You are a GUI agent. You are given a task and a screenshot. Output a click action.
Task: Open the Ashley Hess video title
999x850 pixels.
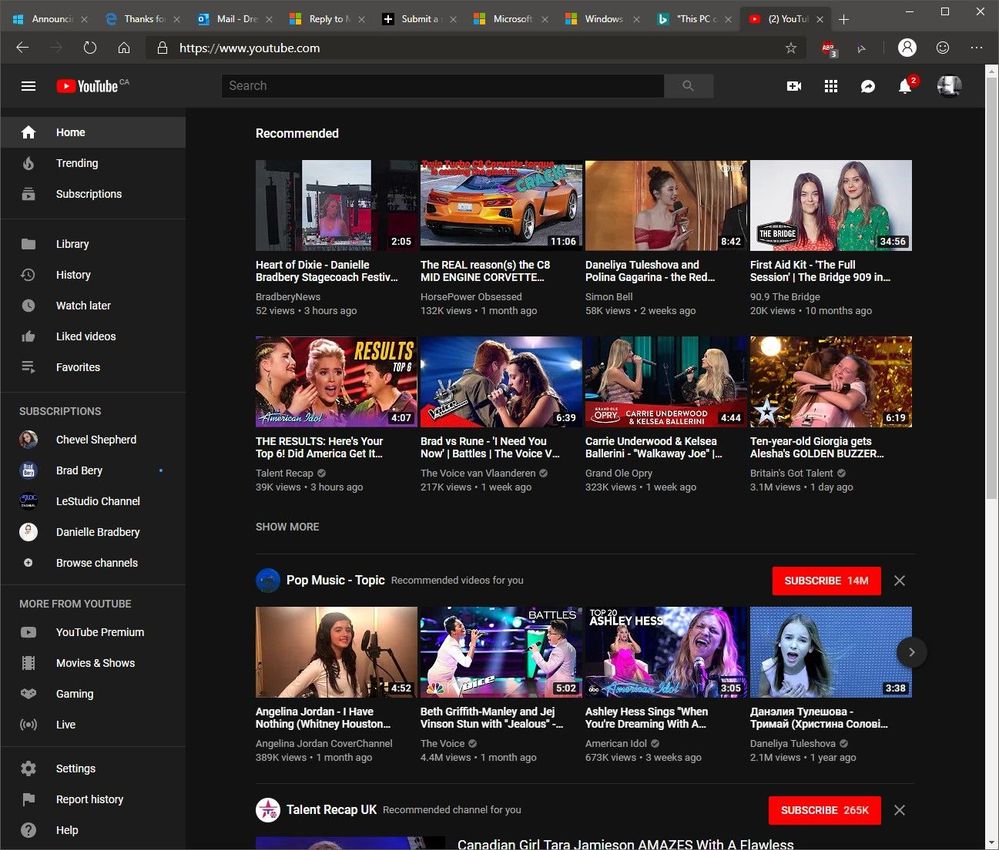tap(647, 717)
